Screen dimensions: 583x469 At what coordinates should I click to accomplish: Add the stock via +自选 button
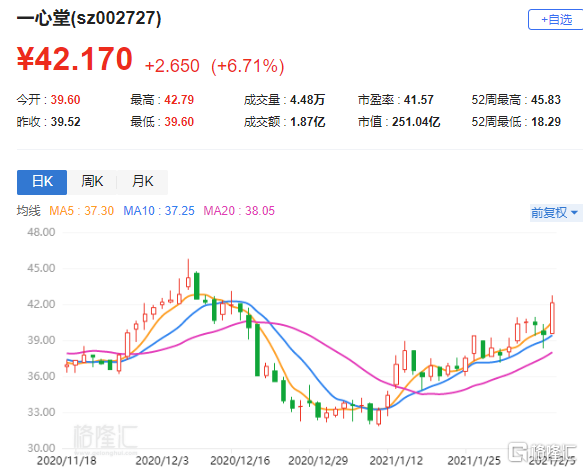[555, 20]
